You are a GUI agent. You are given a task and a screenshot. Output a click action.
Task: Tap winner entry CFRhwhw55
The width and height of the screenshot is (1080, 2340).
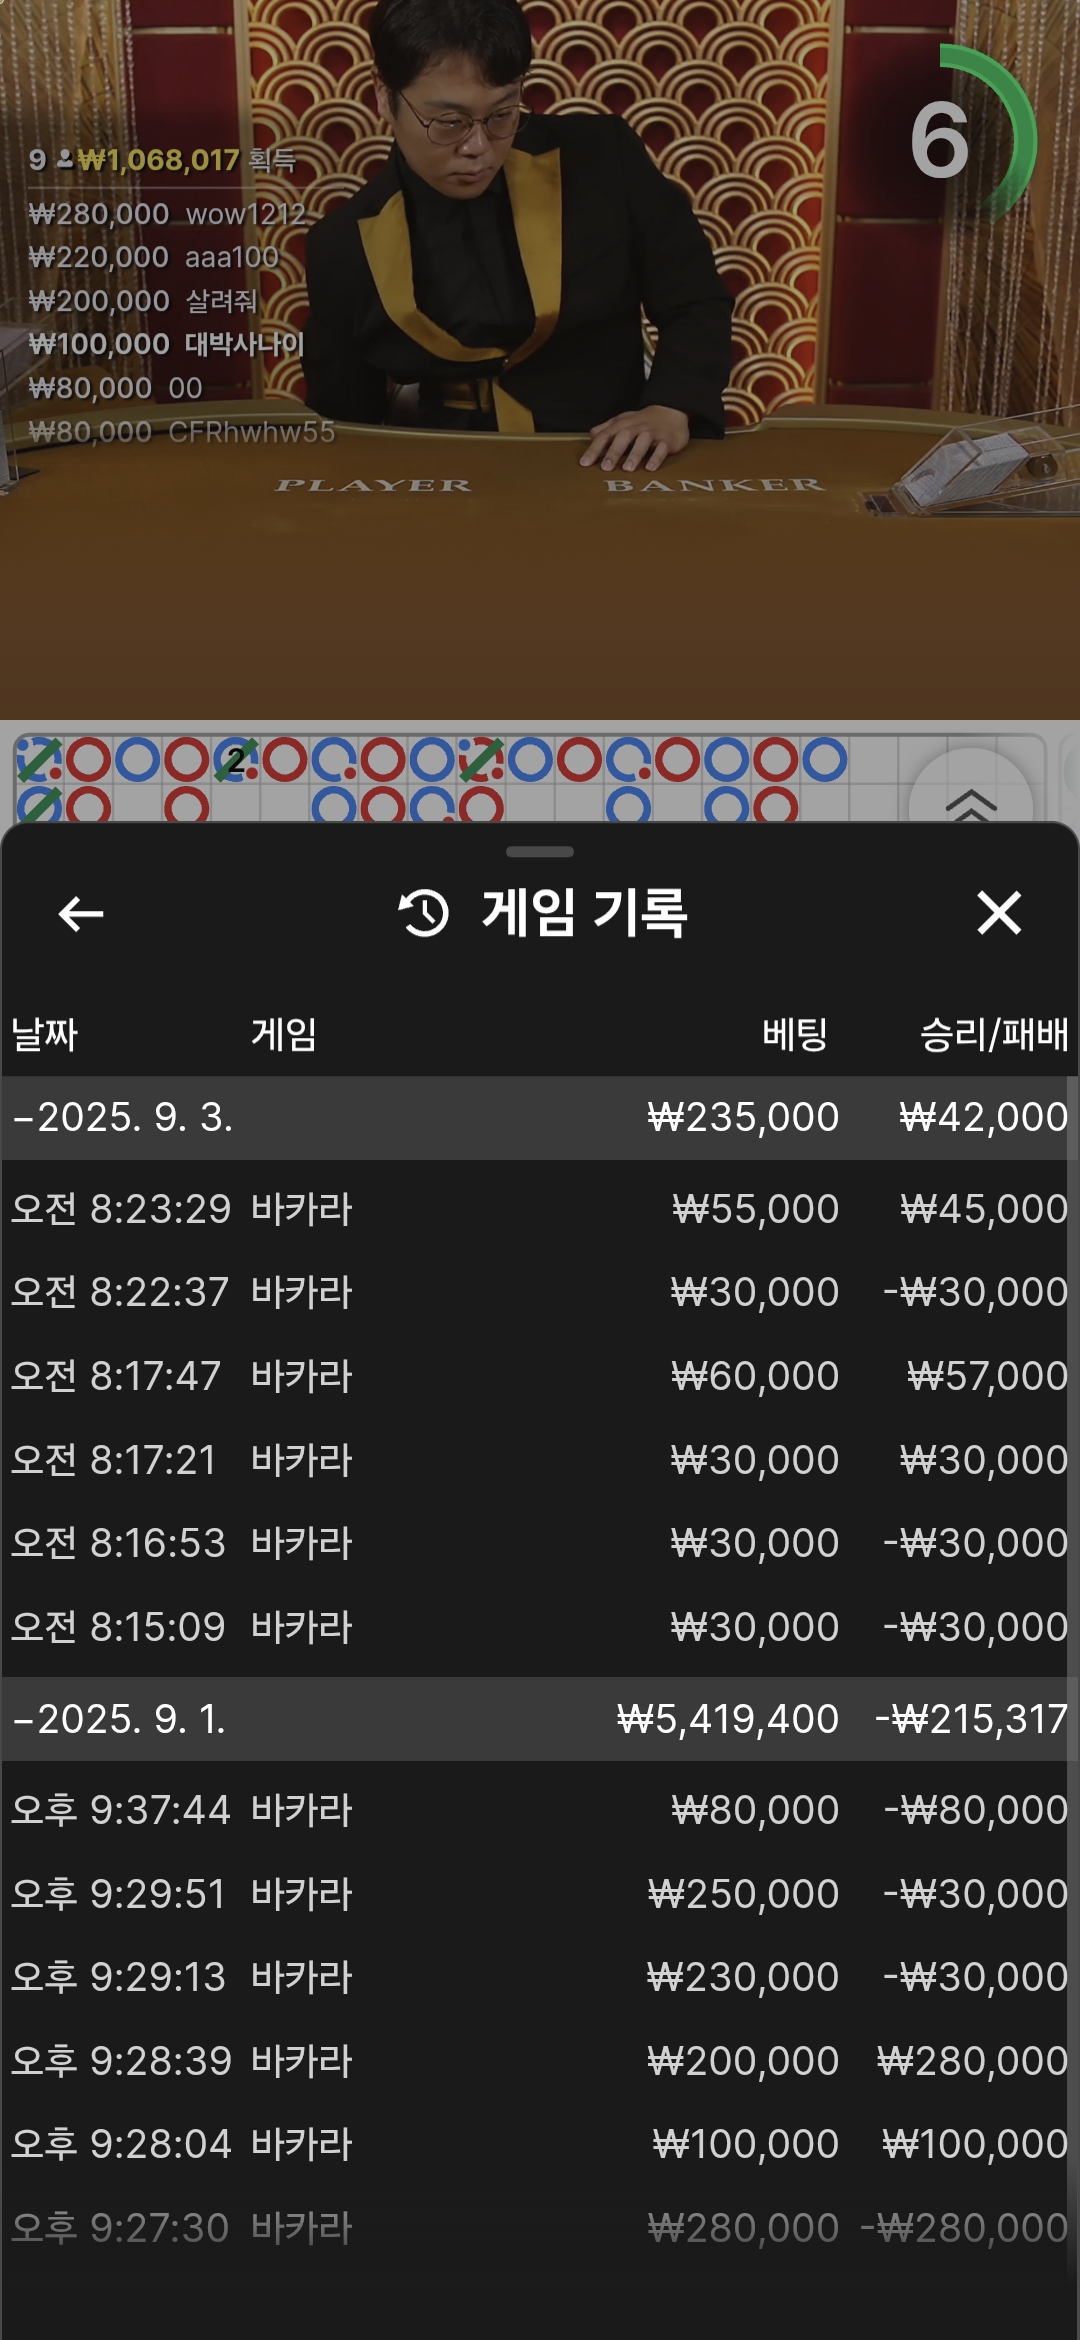coord(182,432)
